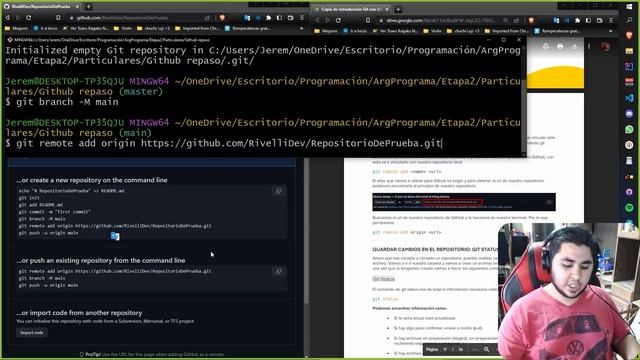Open Megano bookmark folder in Drive window
The width and height of the screenshot is (640, 360).
(326, 31)
